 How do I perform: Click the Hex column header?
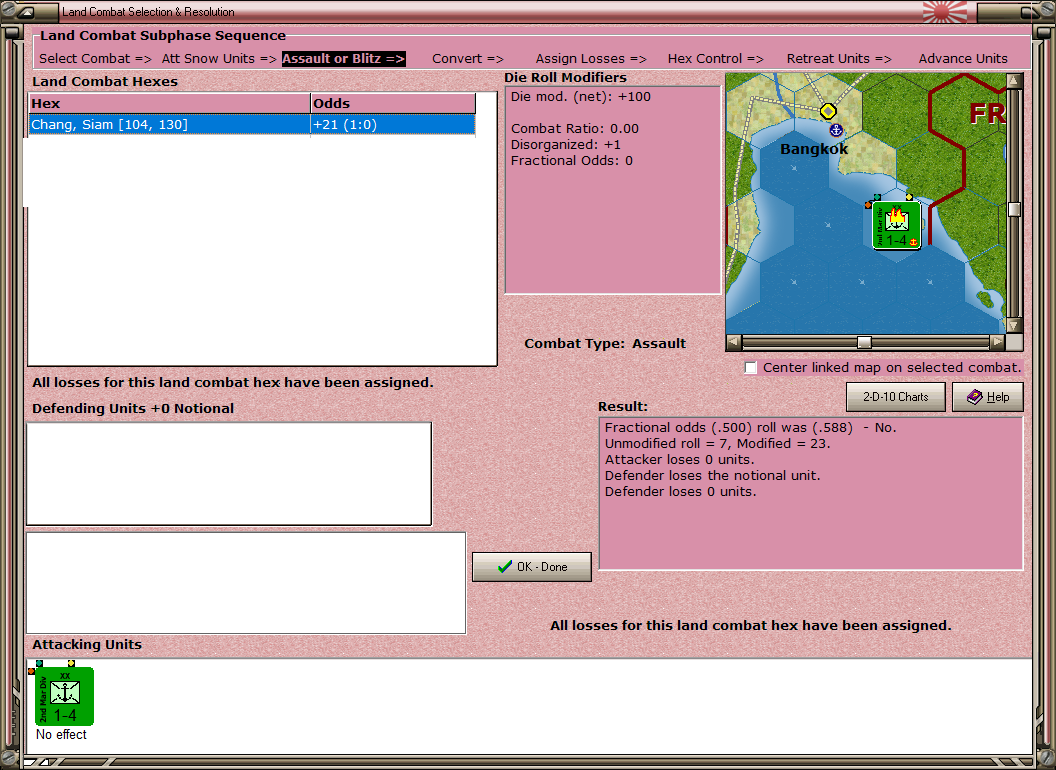(169, 104)
